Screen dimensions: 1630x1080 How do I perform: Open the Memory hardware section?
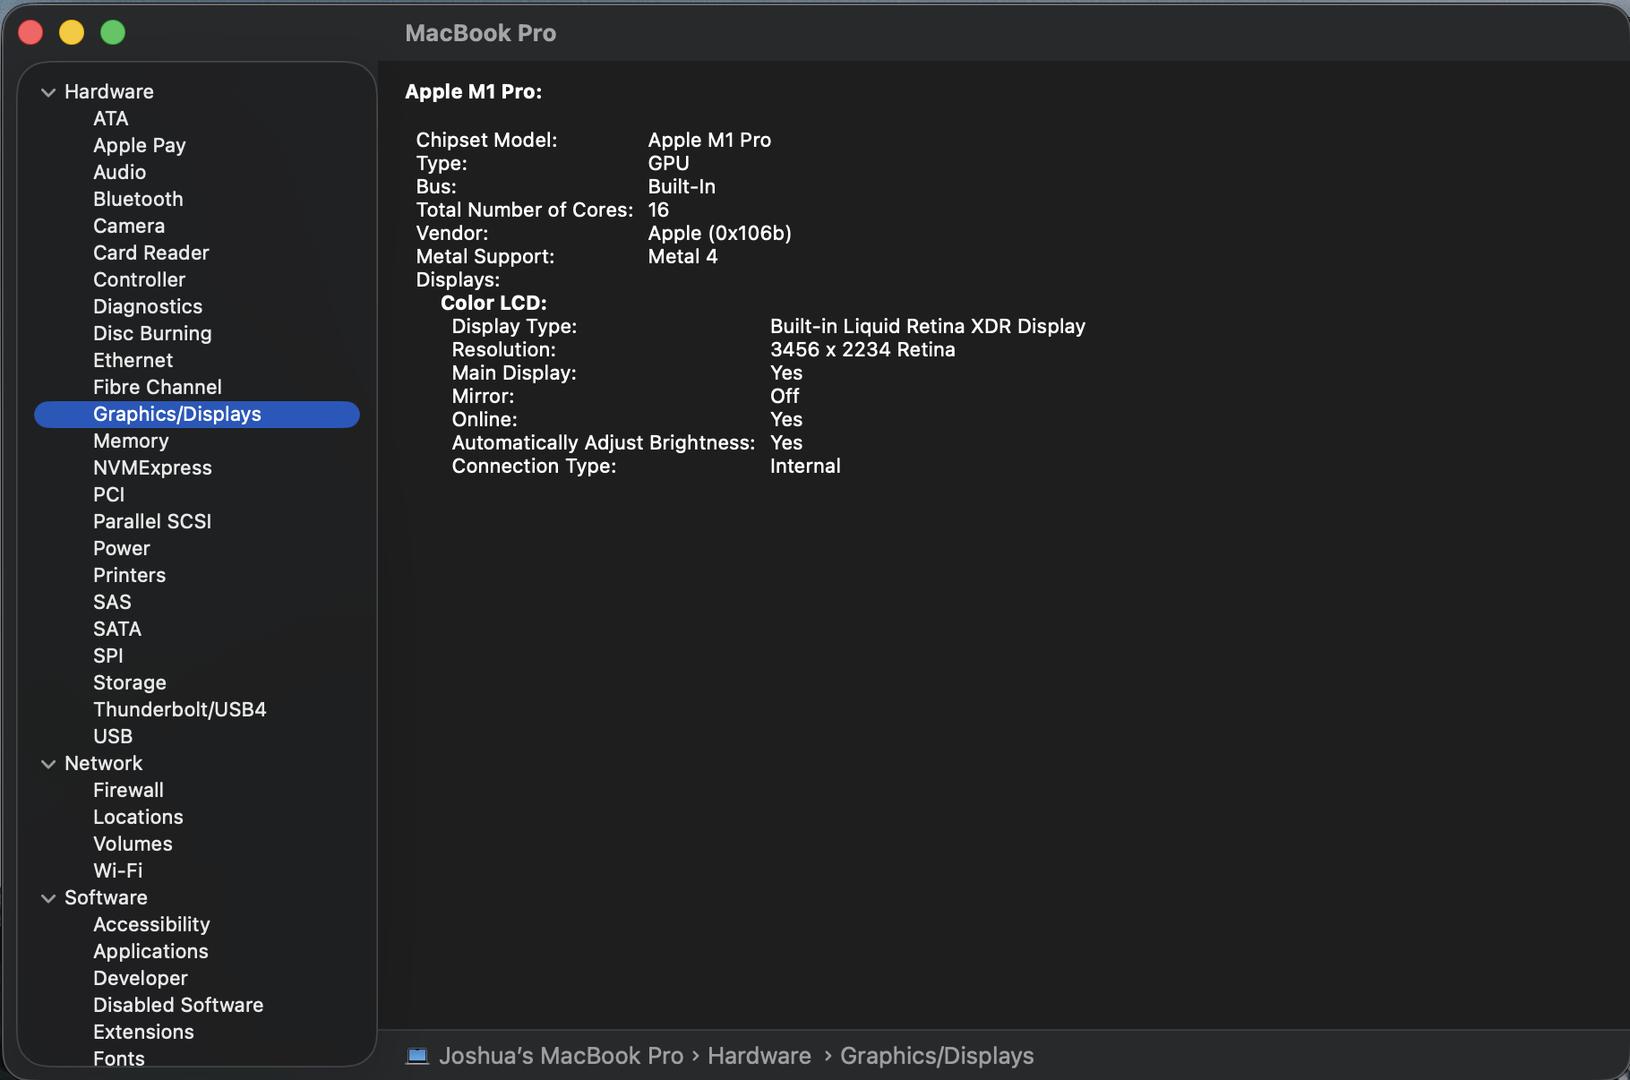[131, 441]
